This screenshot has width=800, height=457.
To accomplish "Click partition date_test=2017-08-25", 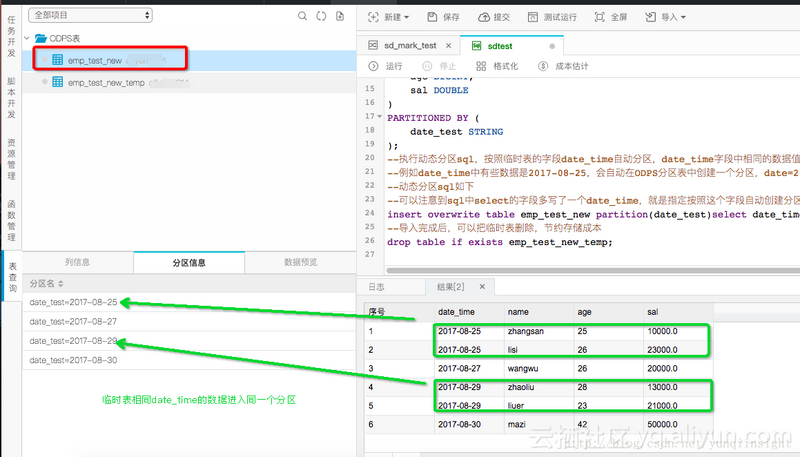I will click(73, 302).
